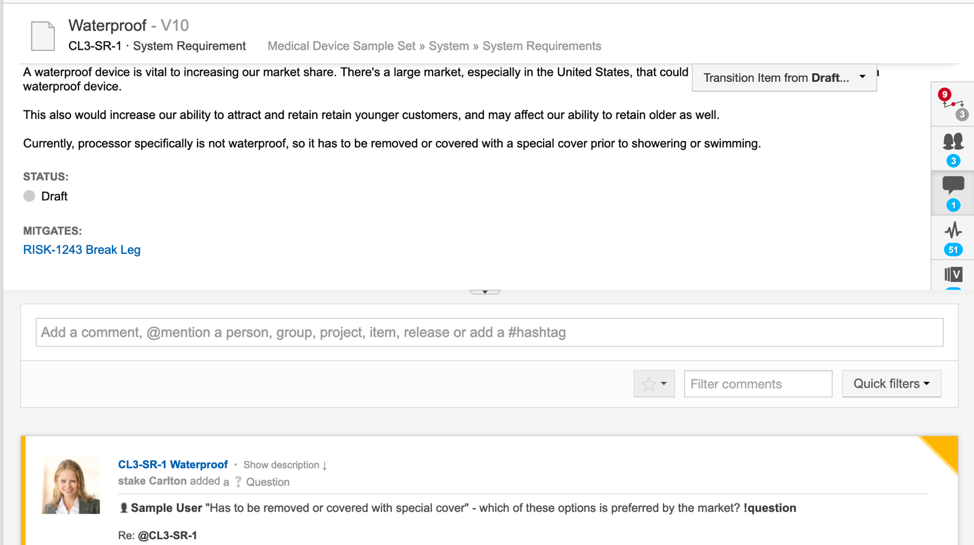
Task: Toggle the panel collapse handle above comments
Action: click(x=485, y=291)
